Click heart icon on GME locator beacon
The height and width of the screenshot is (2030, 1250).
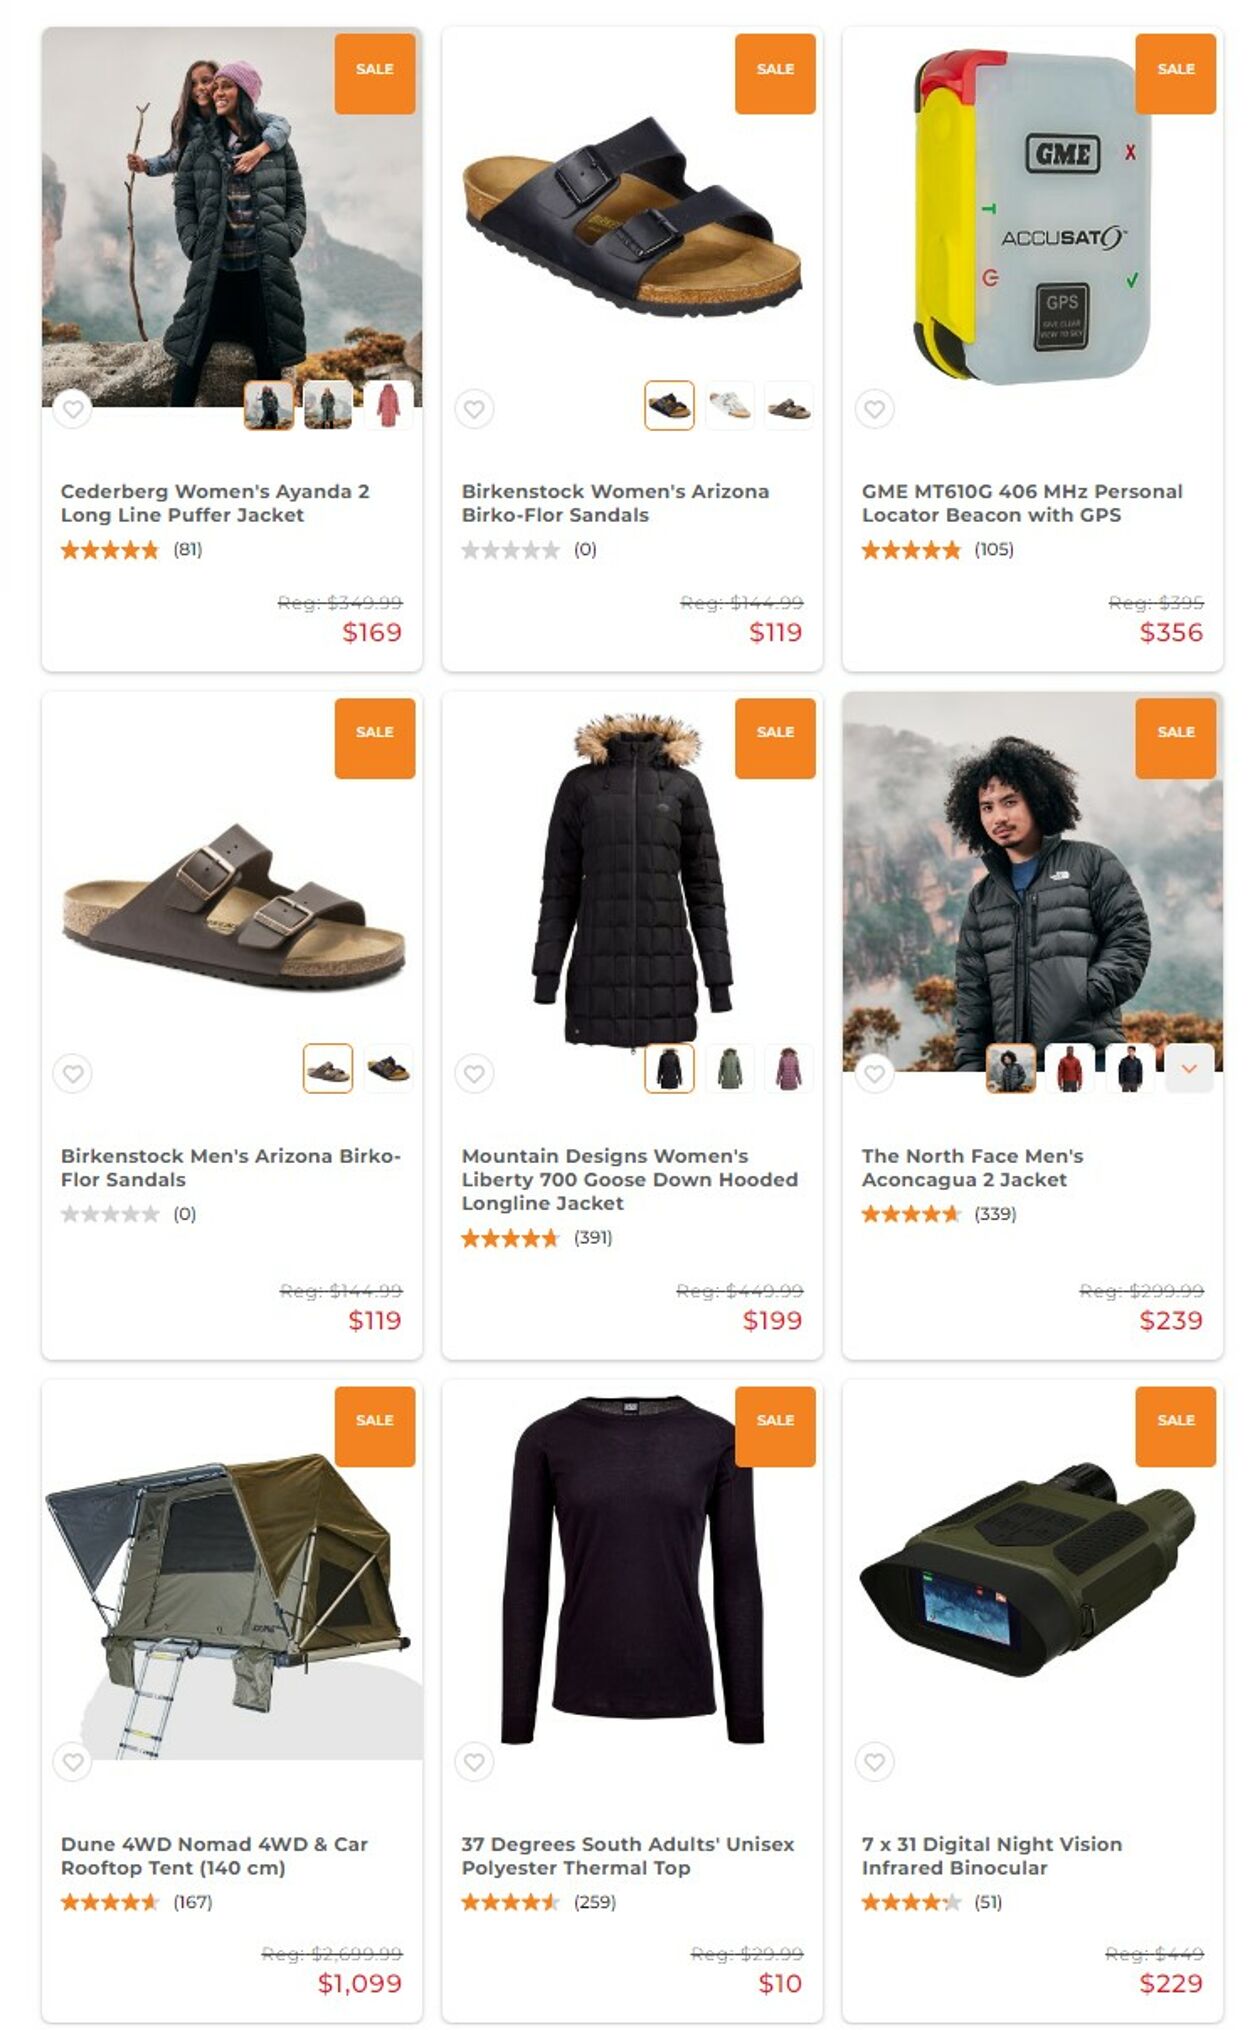tap(875, 409)
